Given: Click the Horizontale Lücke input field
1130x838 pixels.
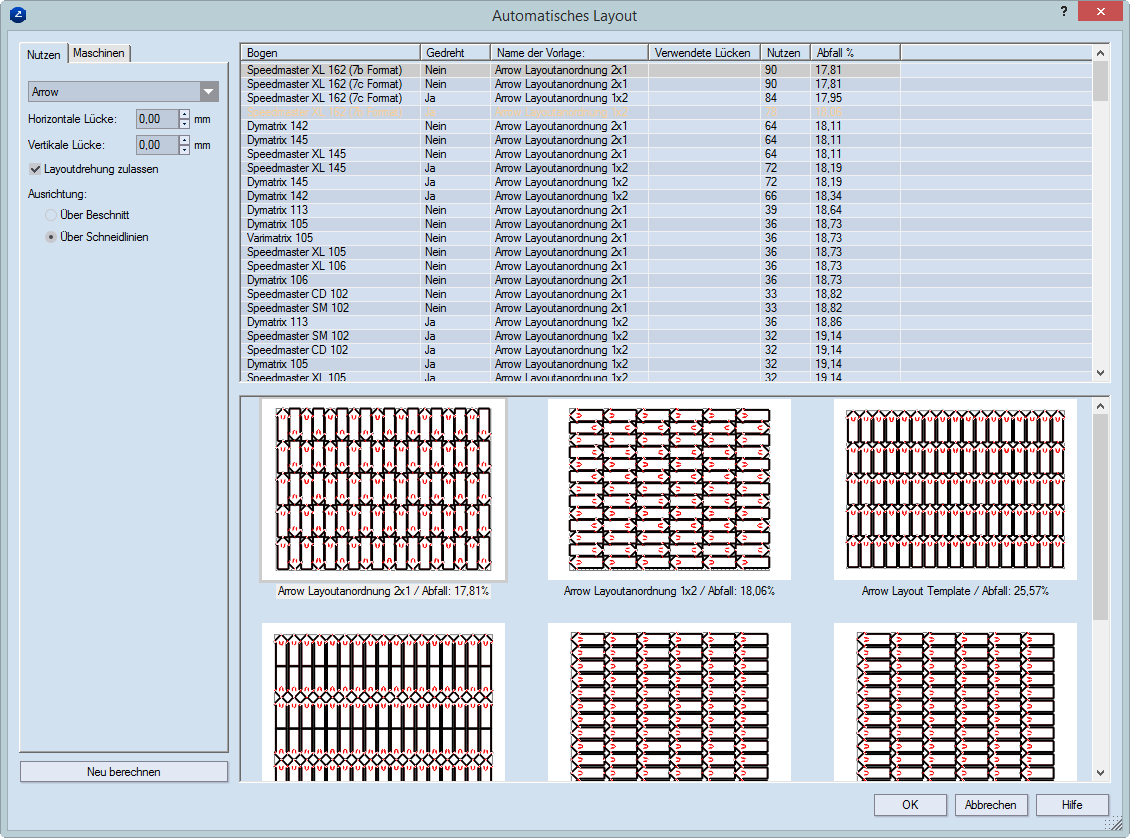Looking at the screenshot, I should (x=156, y=119).
